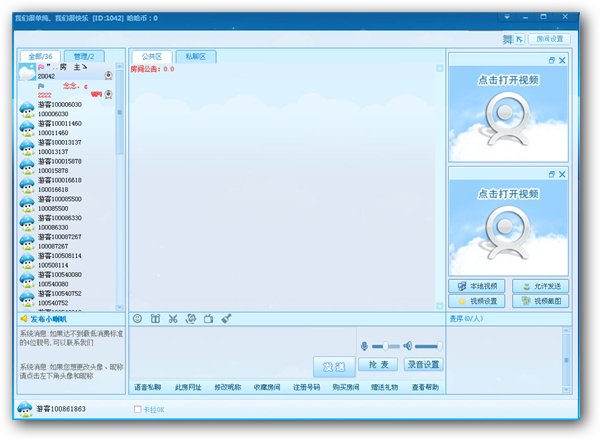
Task: Open the title bar dropdown menu arrow
Action: [x=507, y=18]
